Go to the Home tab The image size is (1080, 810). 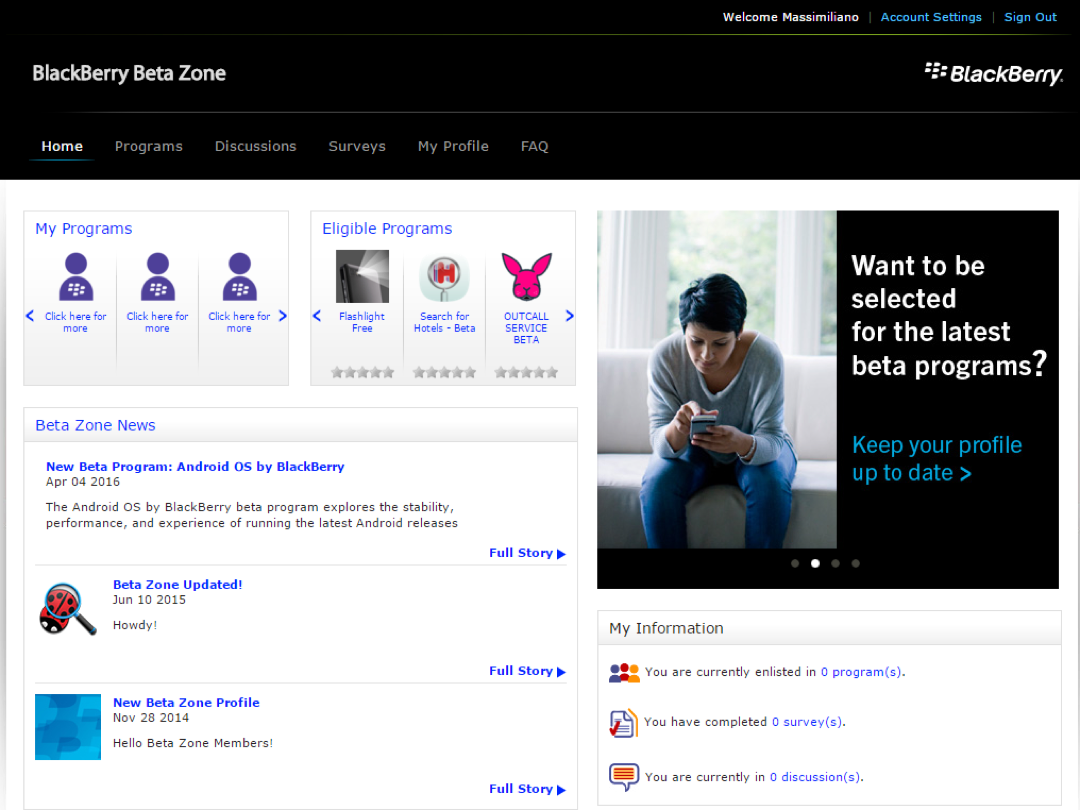coord(62,146)
